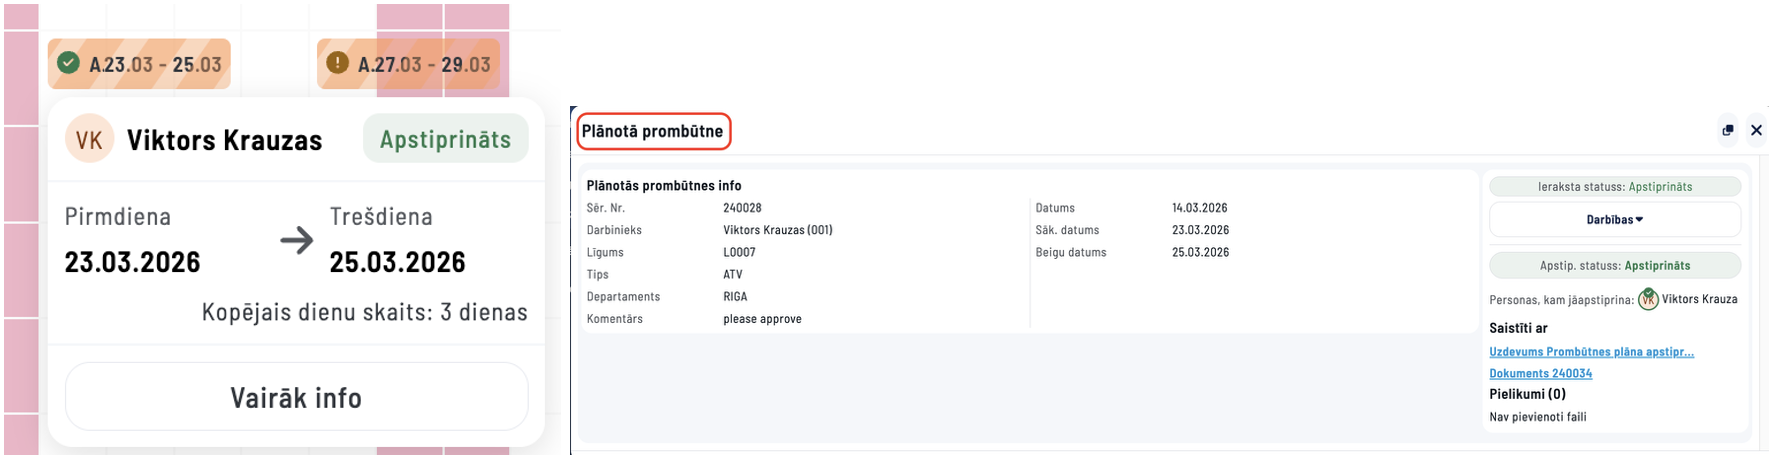Image resolution: width=1769 pixels, height=464 pixels.
Task: Click the arrow between start and end dates
Action: (296, 240)
